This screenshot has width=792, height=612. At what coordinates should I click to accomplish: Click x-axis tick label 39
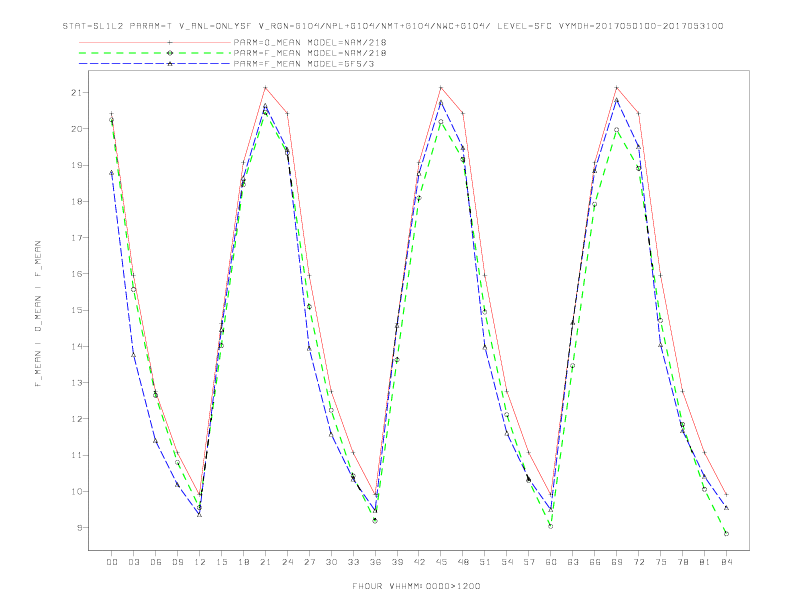pos(397,562)
